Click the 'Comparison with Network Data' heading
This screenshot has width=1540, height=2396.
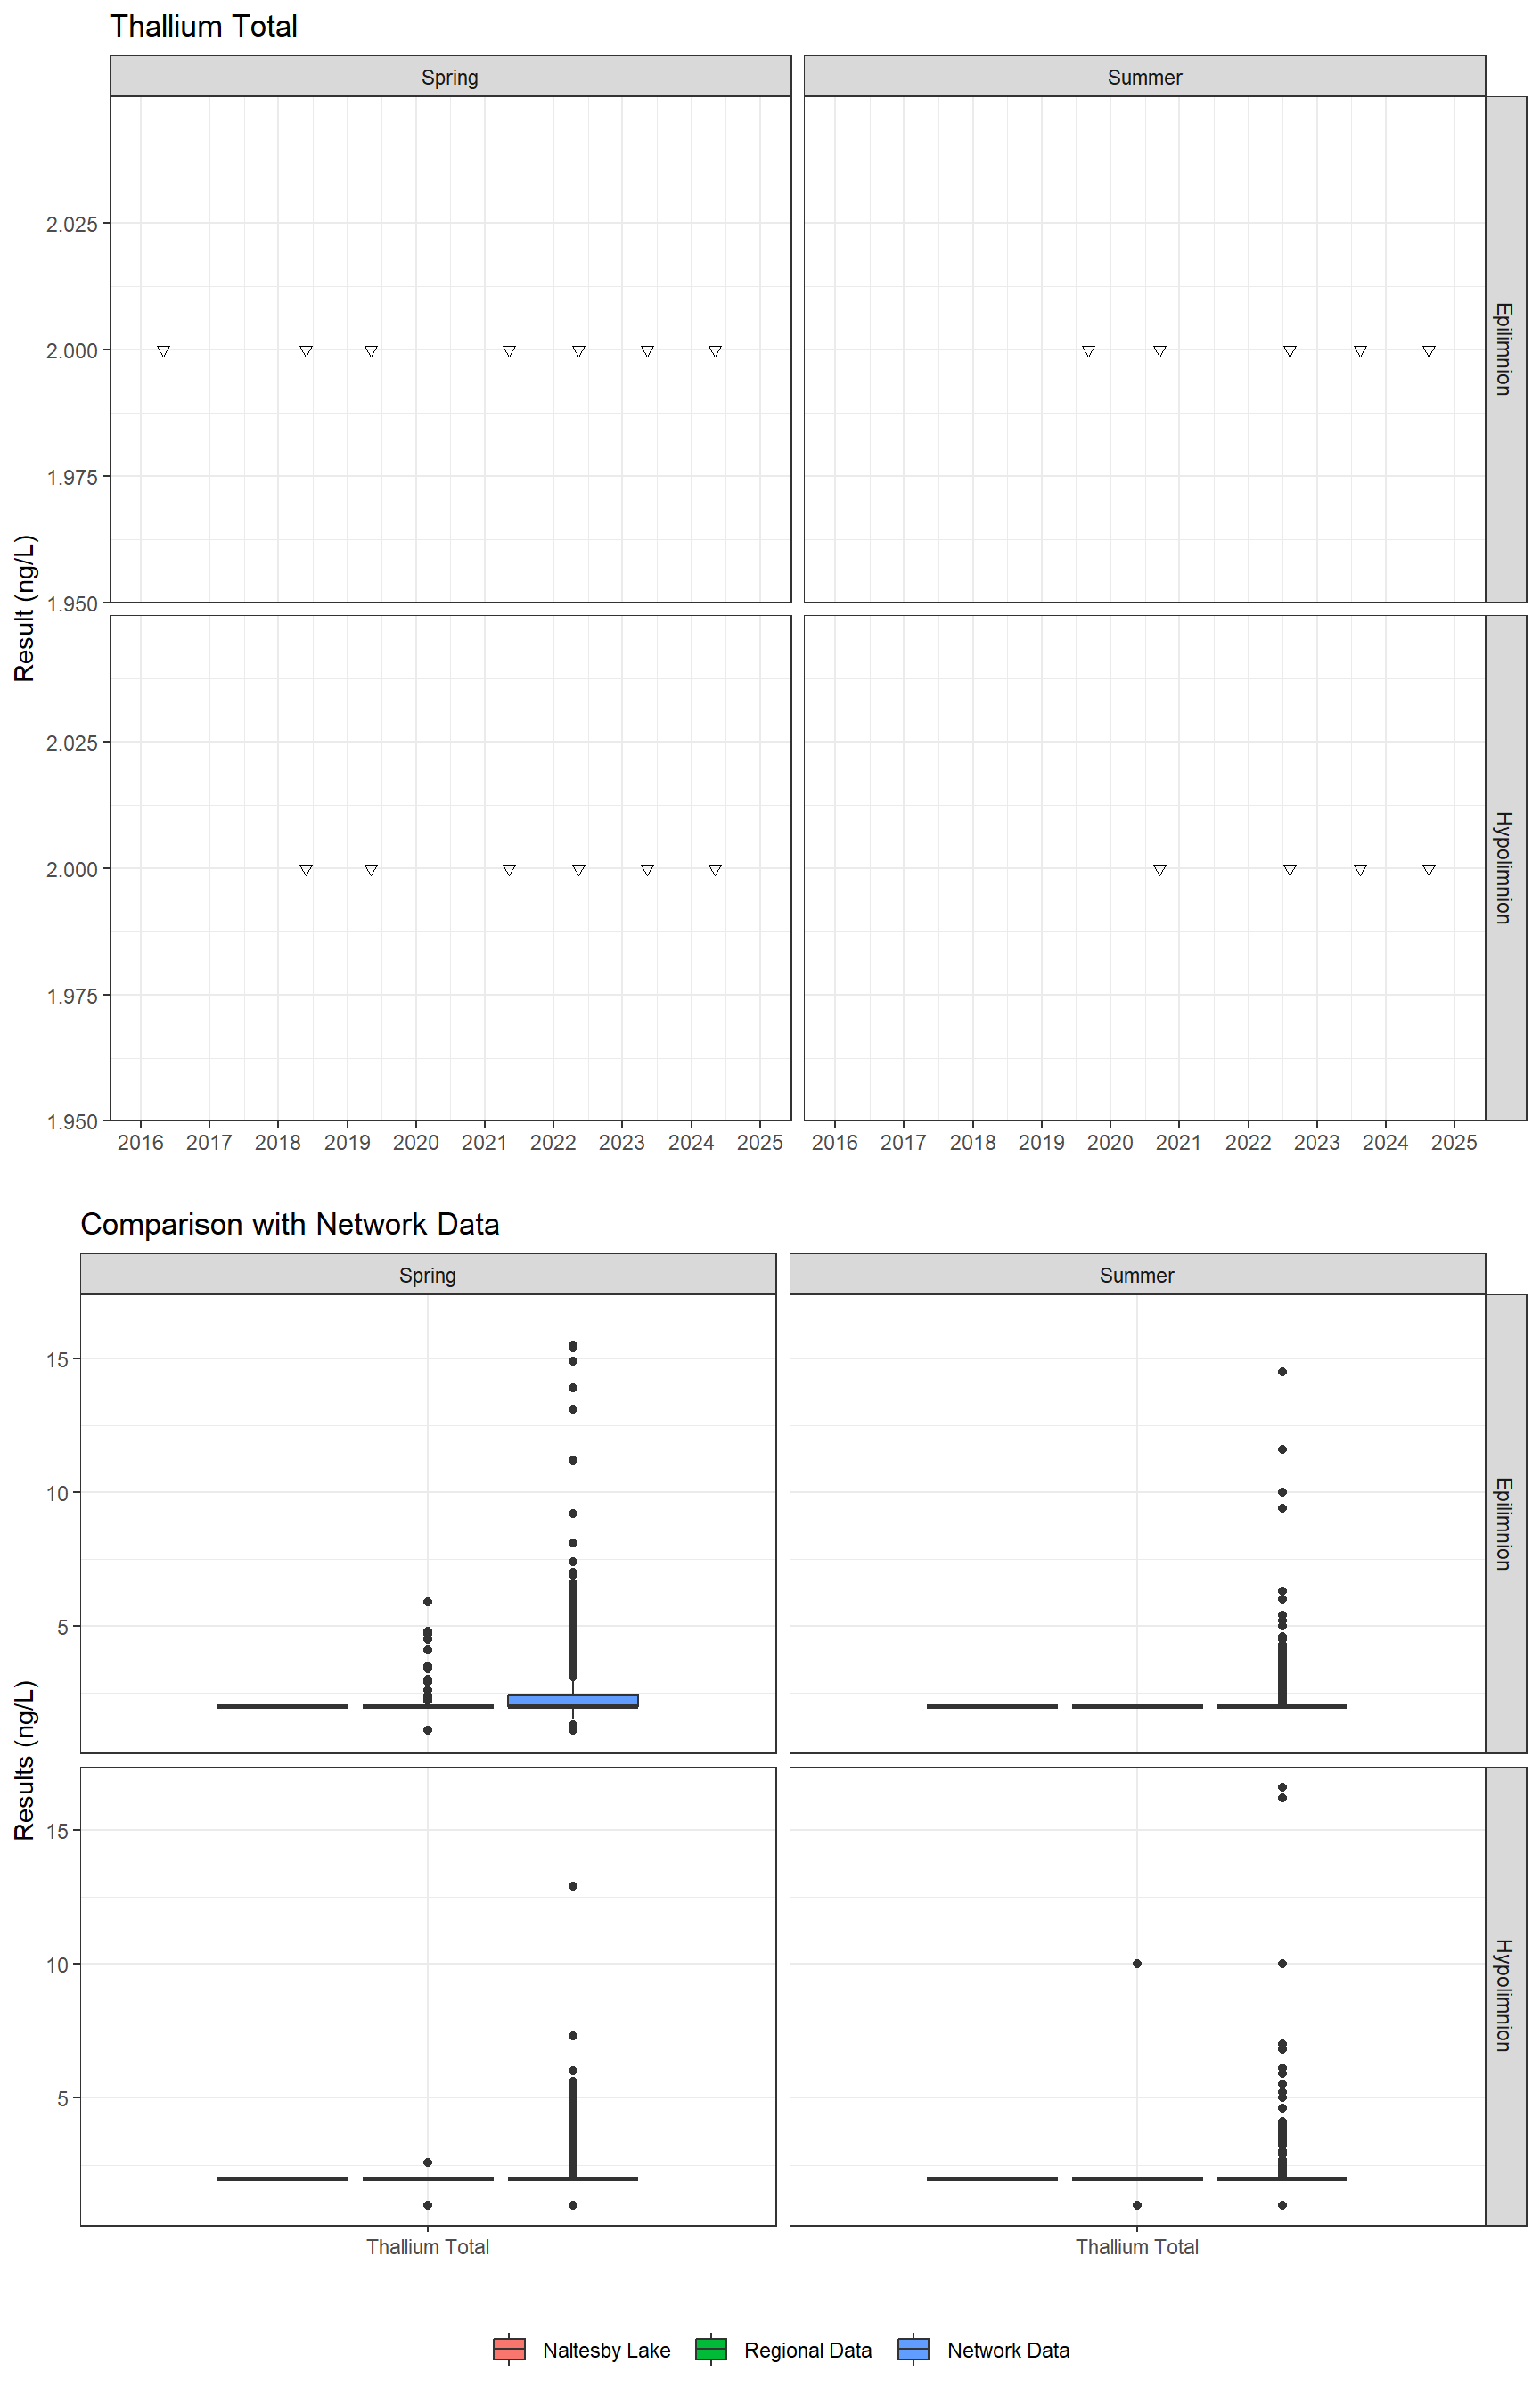(x=290, y=1224)
